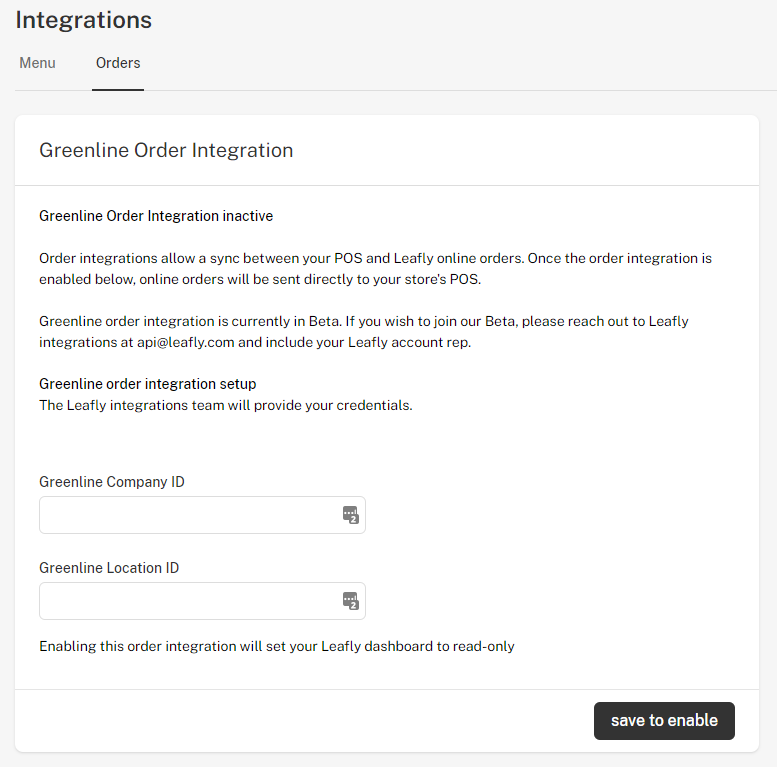Click the dashboard read-only notice text
Screen dimensions: 777x767
[277, 646]
